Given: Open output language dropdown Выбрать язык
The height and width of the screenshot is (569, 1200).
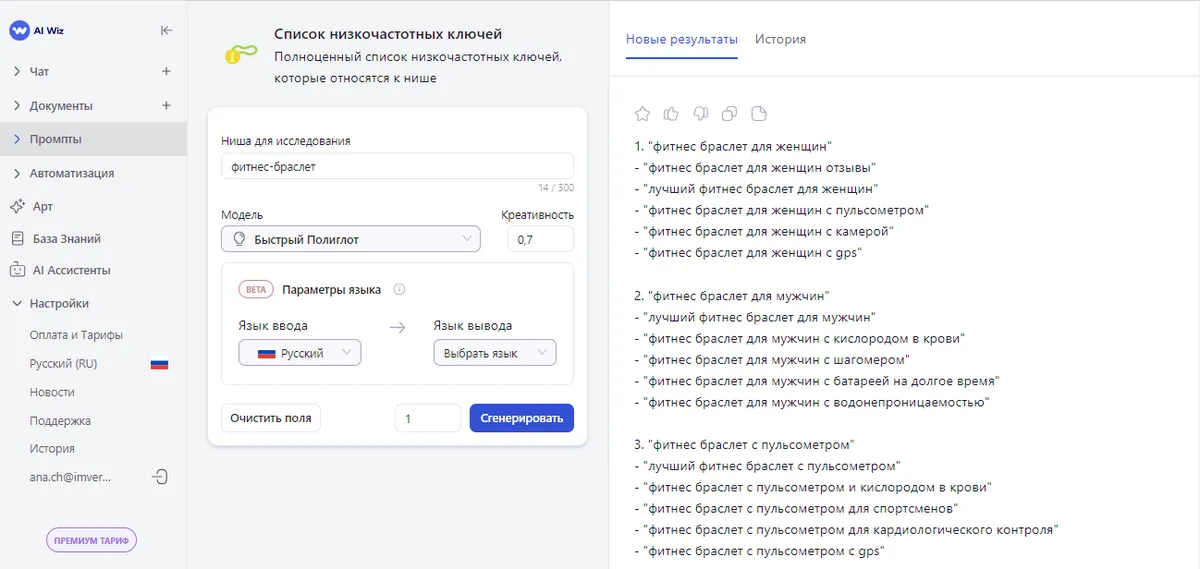Looking at the screenshot, I should click(x=494, y=353).
